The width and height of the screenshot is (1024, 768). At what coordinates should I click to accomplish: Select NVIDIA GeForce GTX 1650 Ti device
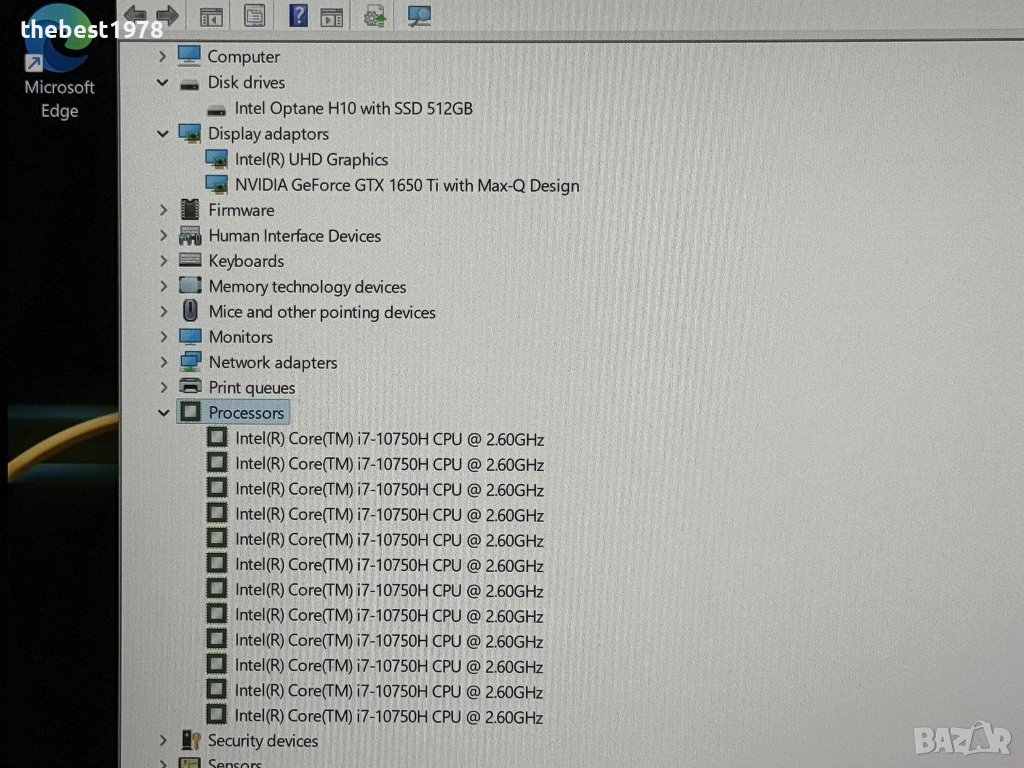point(406,185)
